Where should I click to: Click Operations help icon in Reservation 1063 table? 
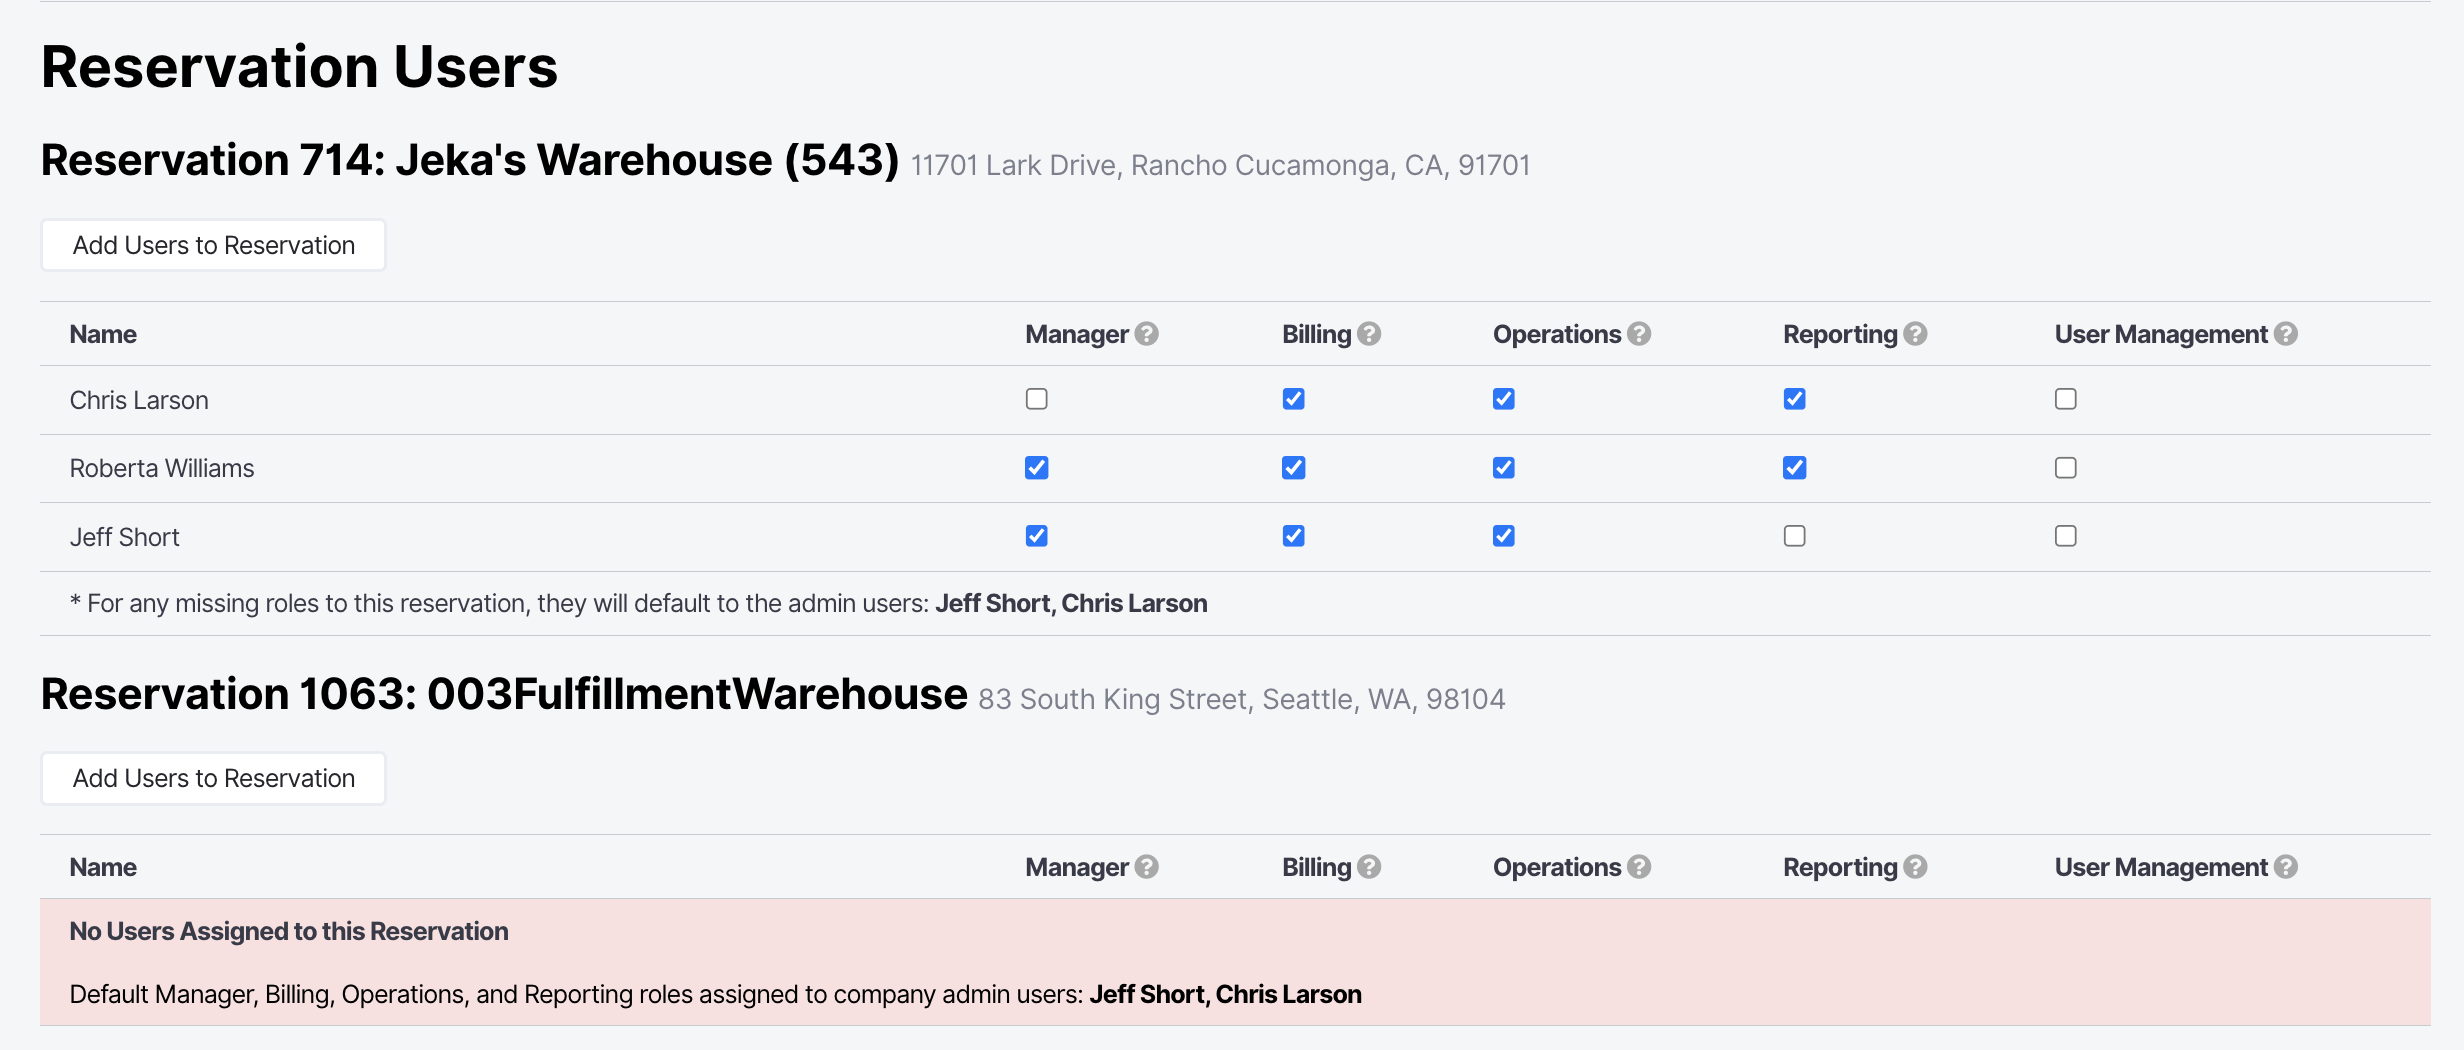[1639, 867]
